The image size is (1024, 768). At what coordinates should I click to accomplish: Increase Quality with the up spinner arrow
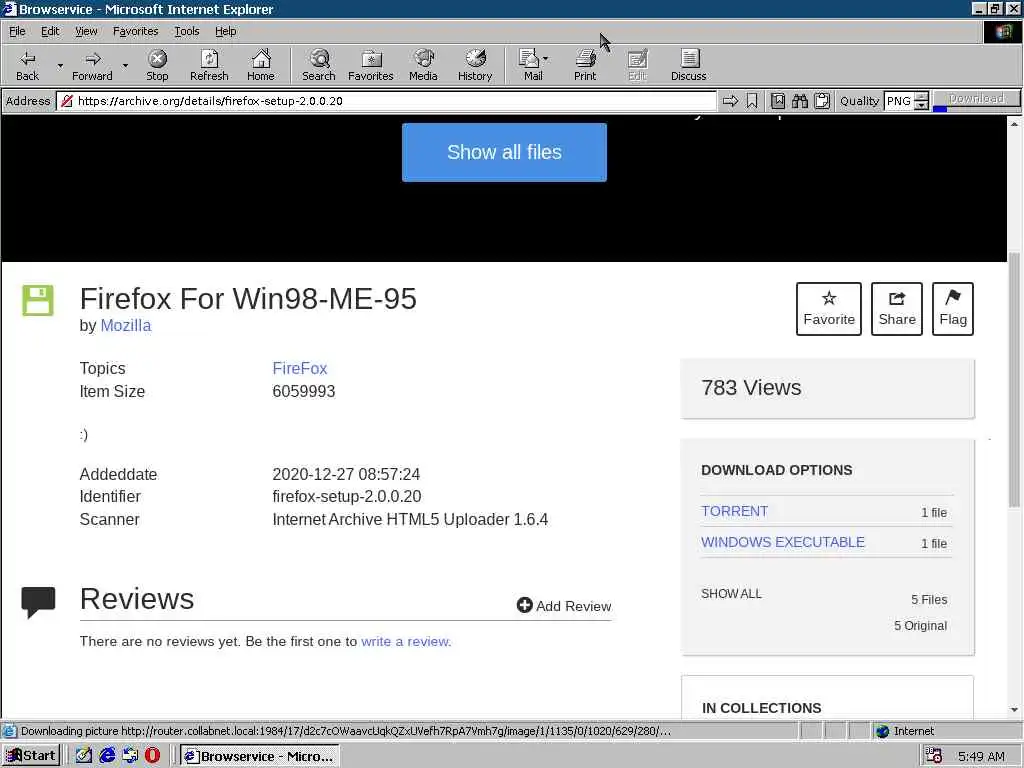click(x=921, y=97)
